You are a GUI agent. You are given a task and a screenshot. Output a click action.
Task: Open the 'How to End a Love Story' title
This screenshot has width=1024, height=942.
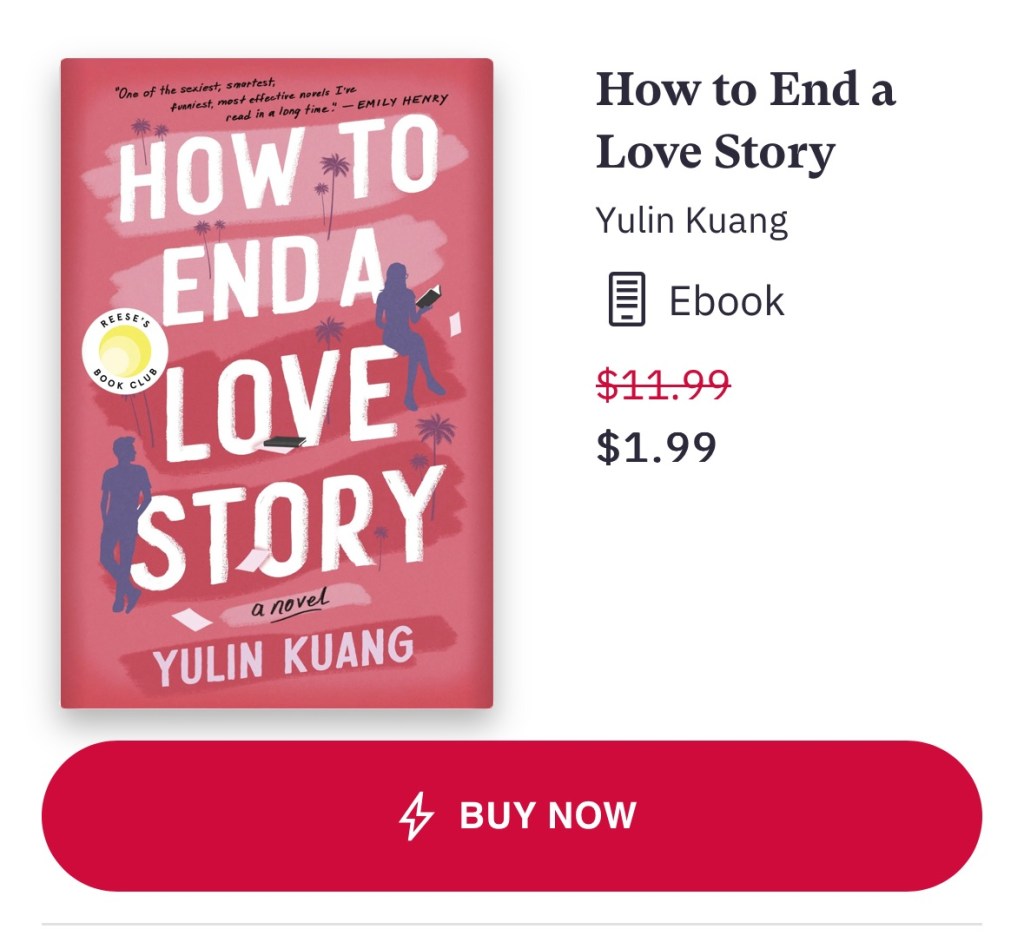[x=745, y=120]
